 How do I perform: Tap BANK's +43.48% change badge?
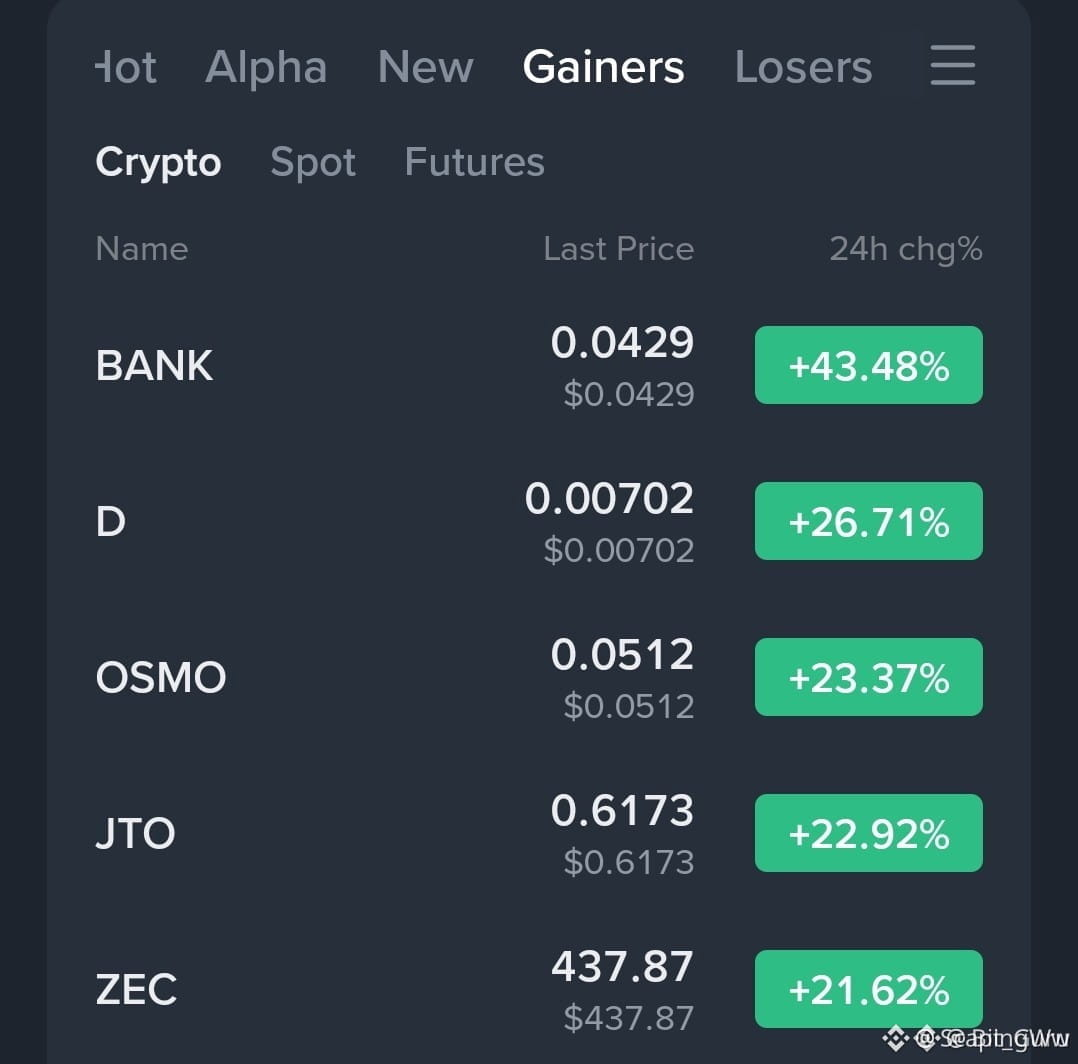pos(869,365)
